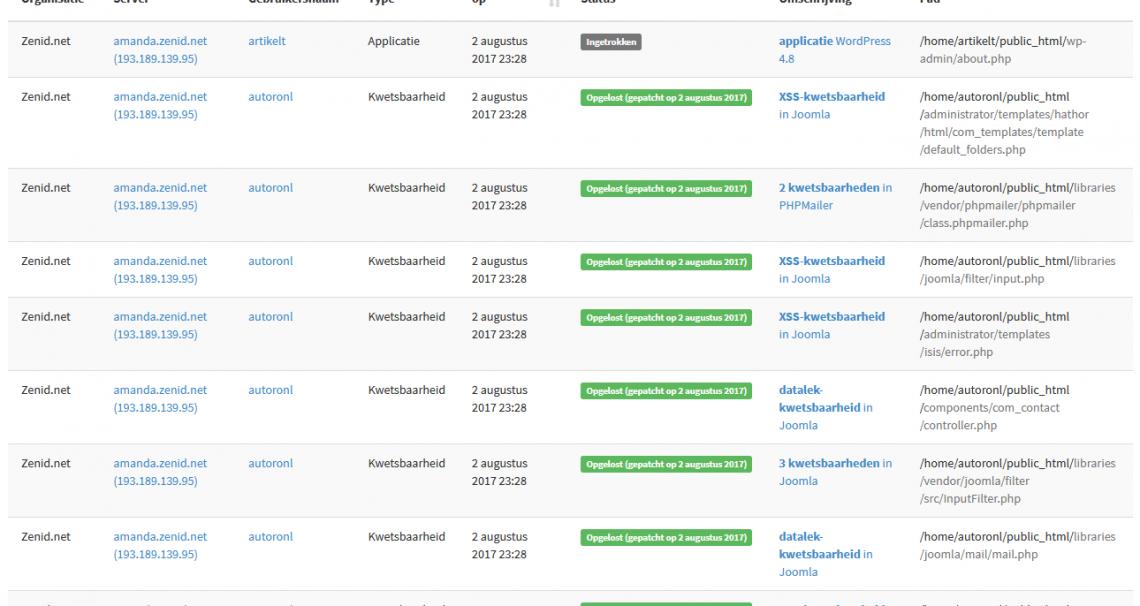This screenshot has width=1140, height=606.
Task: Click the green 'Opgelost' badge in the filter/input.php row
Action: point(666,262)
